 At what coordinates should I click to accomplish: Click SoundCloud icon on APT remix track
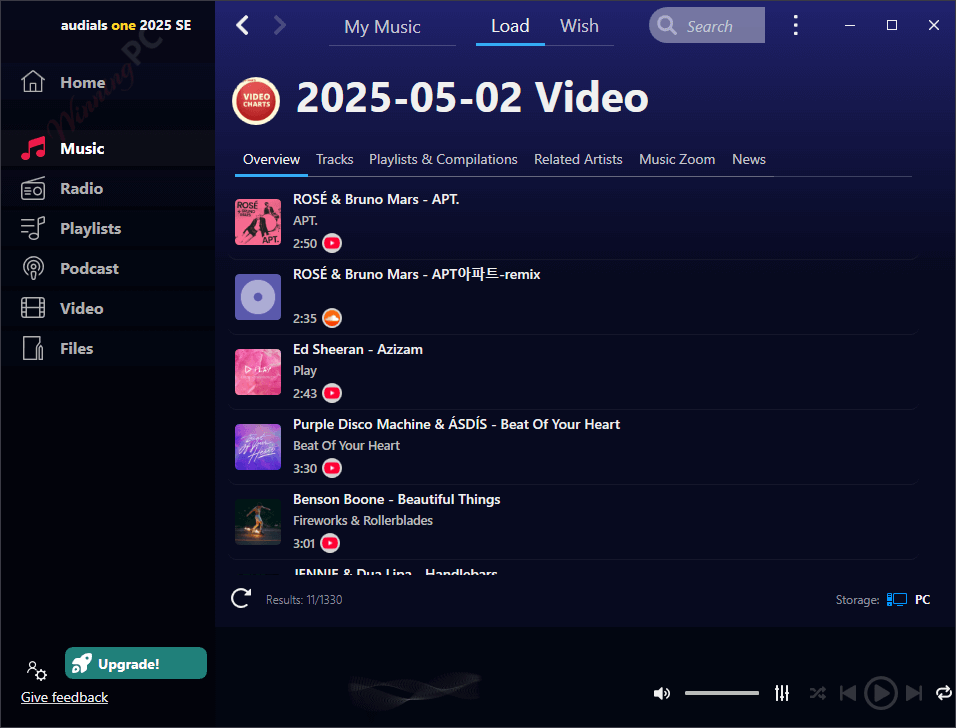[x=332, y=318]
